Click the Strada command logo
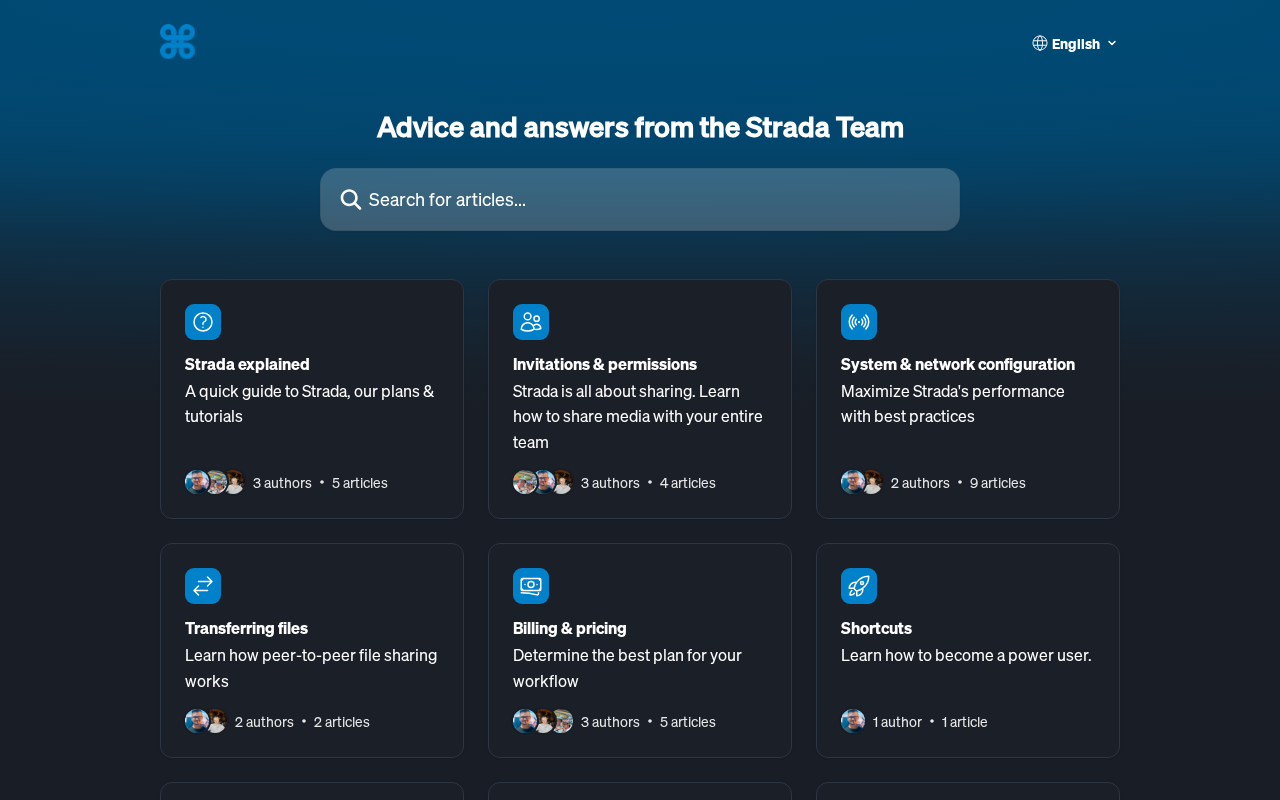 click(177, 42)
